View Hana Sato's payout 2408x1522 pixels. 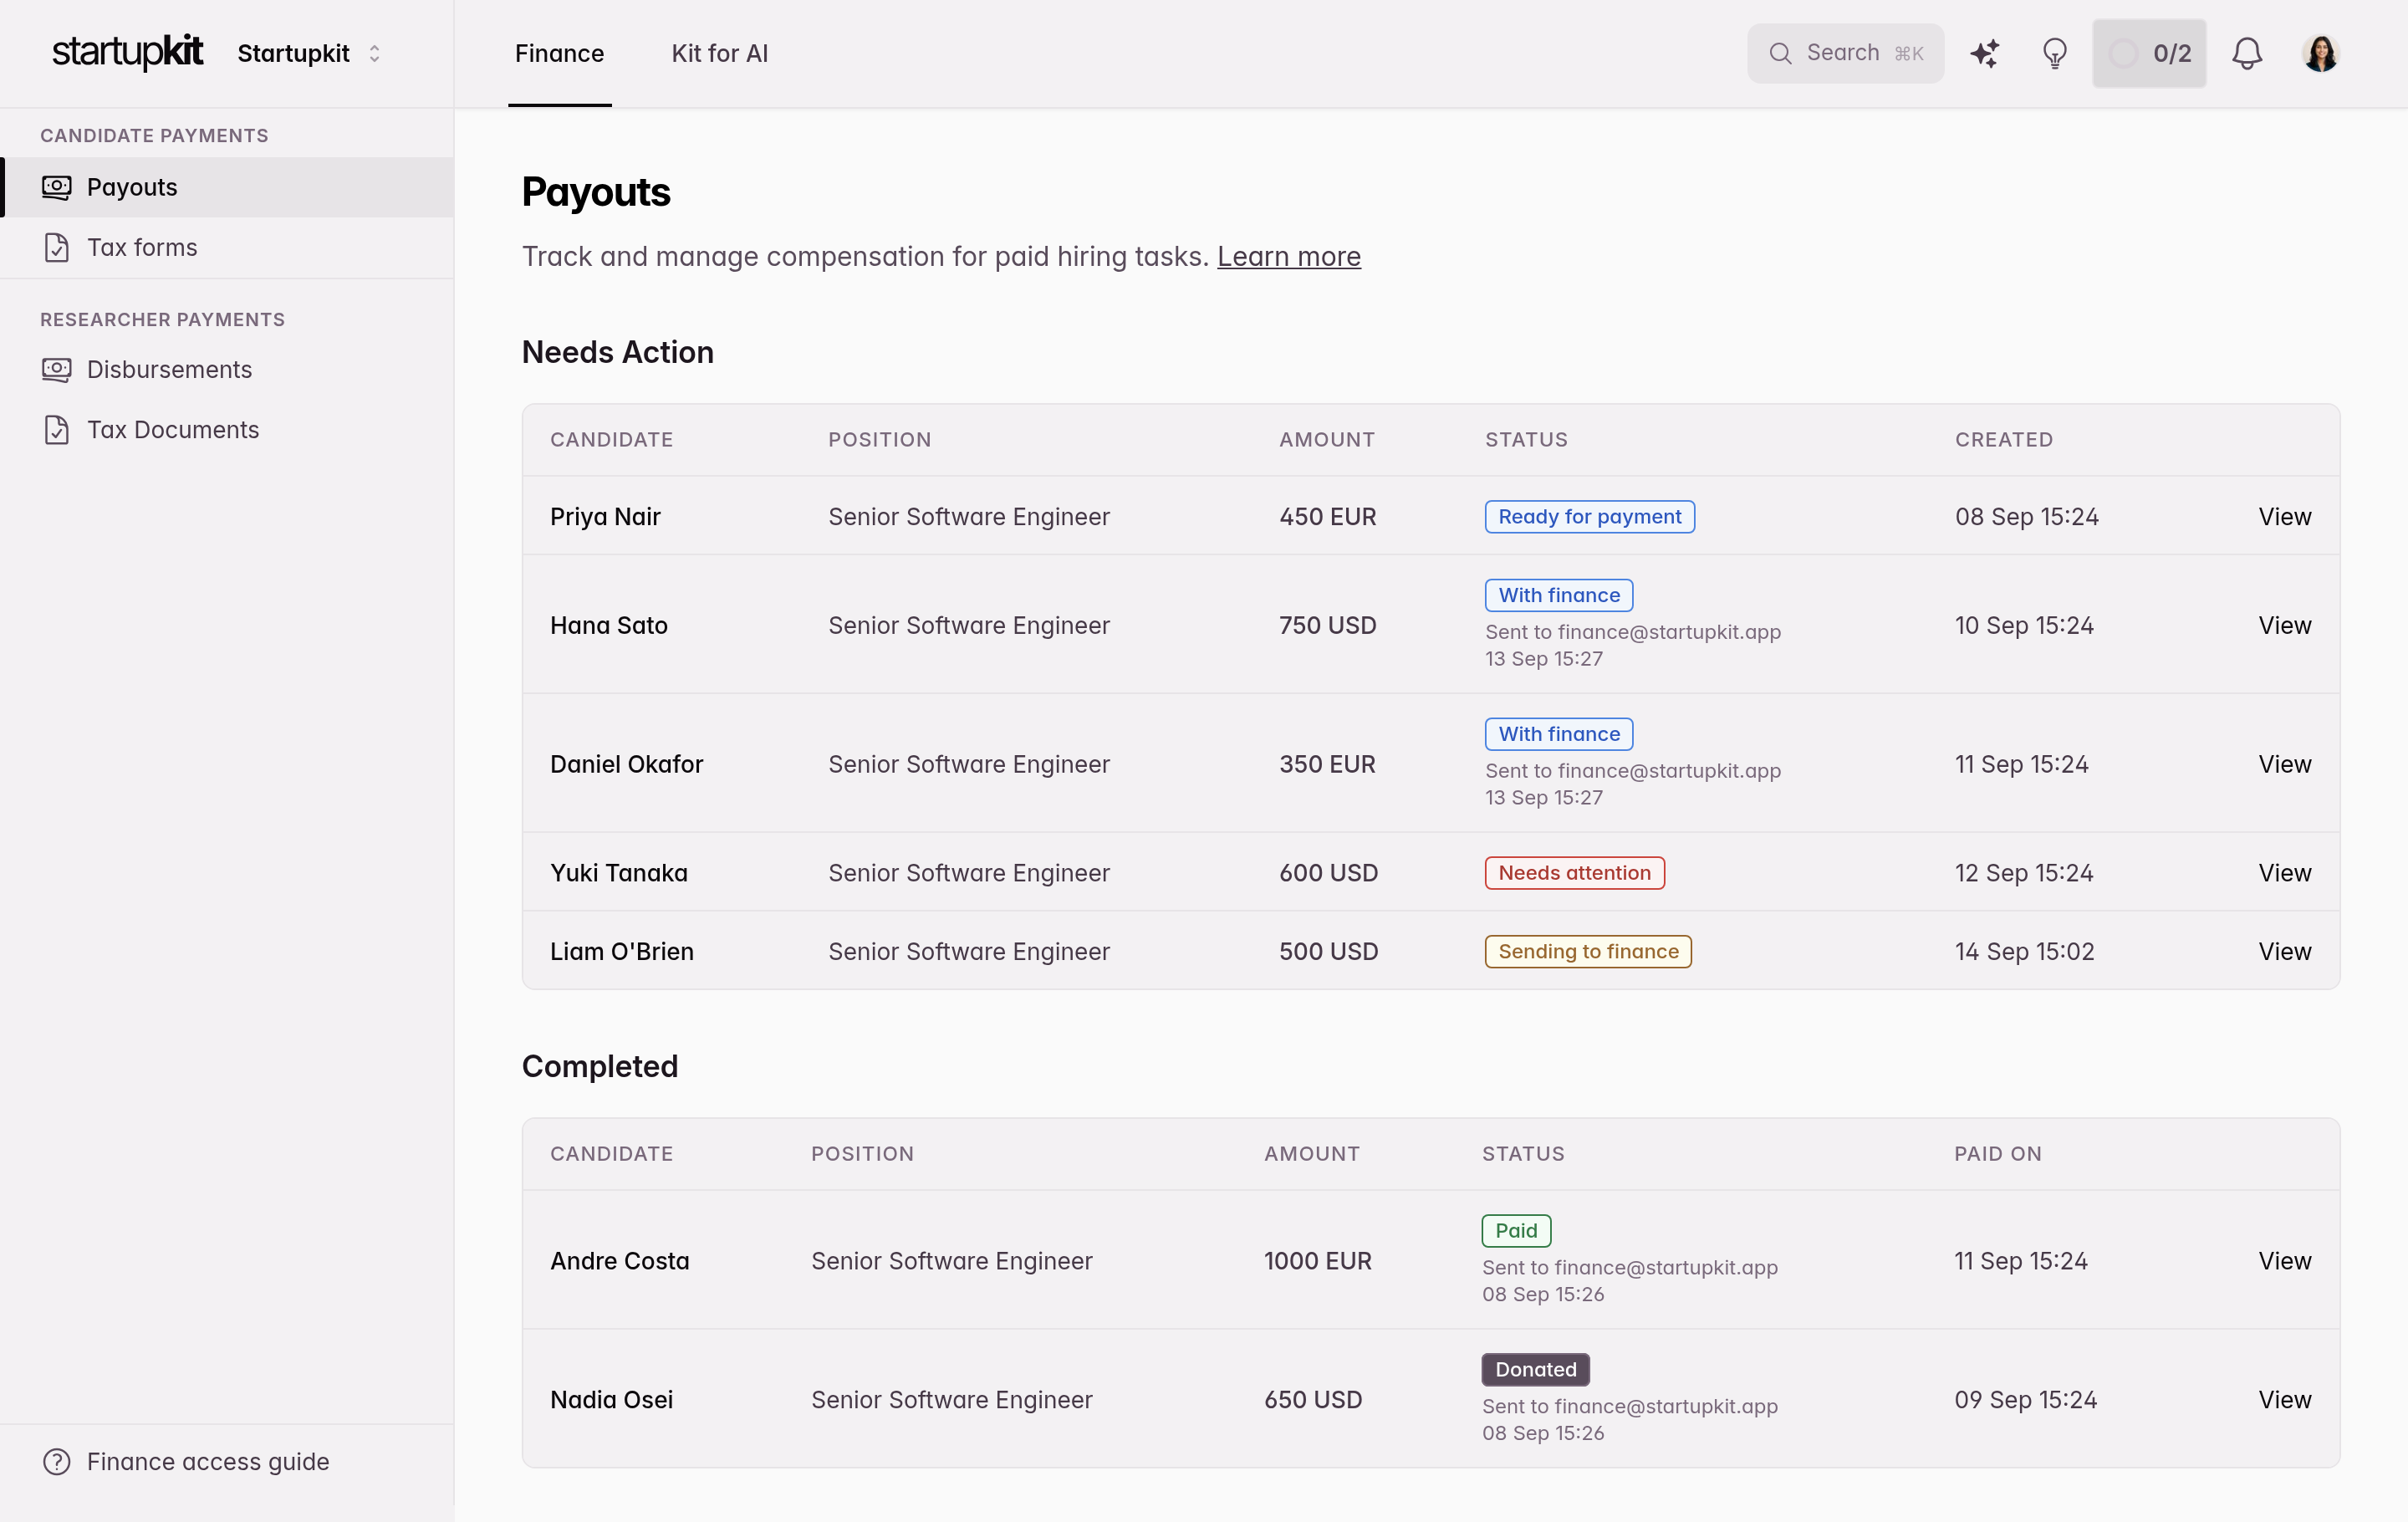click(2284, 625)
